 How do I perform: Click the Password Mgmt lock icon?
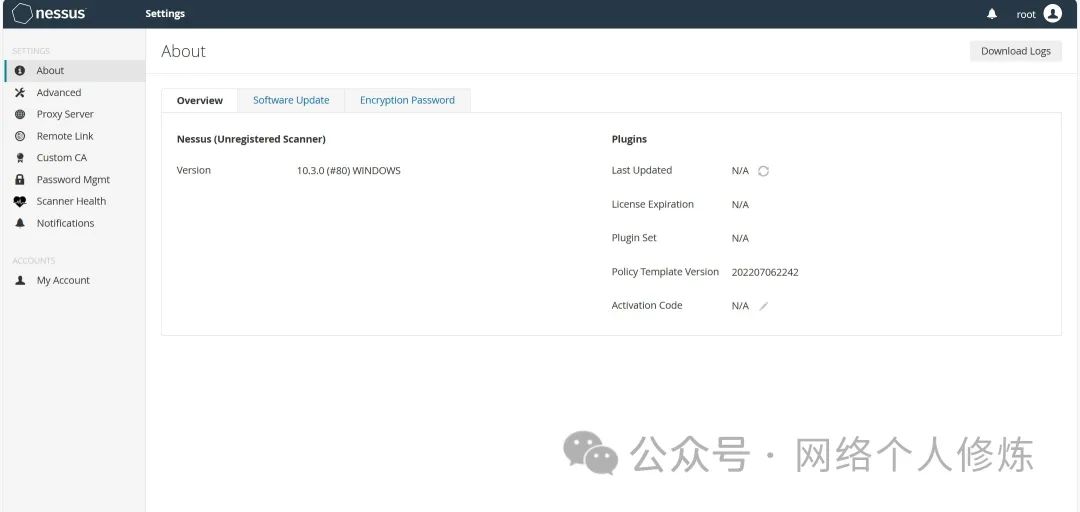point(20,180)
